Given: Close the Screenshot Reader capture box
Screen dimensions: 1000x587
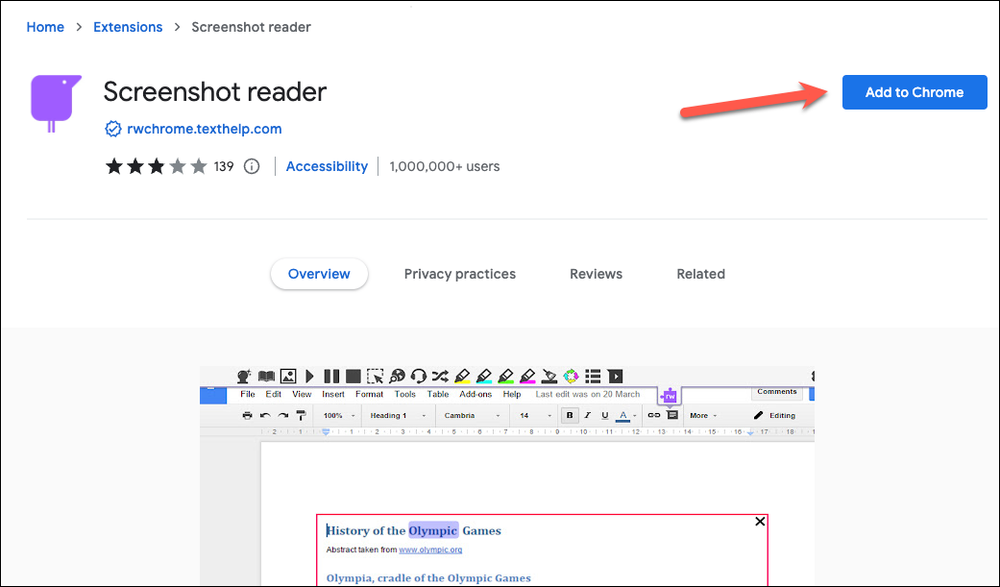Looking at the screenshot, I should [x=760, y=521].
